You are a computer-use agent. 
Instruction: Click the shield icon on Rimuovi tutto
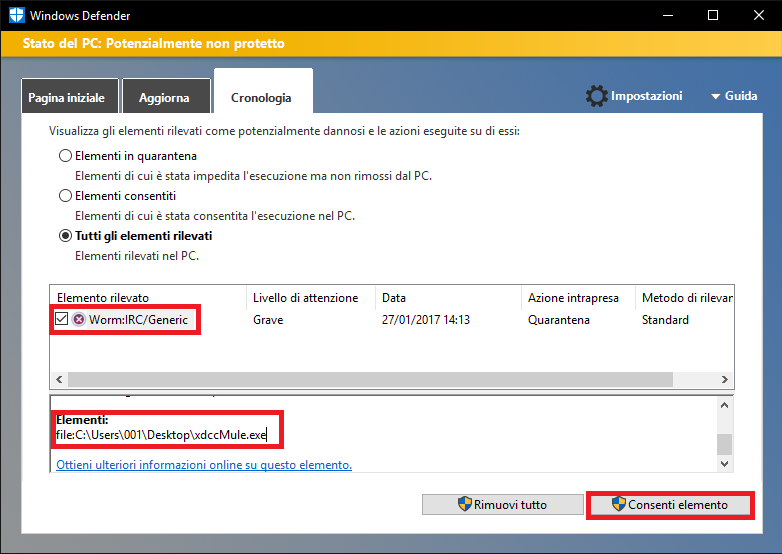[464, 504]
